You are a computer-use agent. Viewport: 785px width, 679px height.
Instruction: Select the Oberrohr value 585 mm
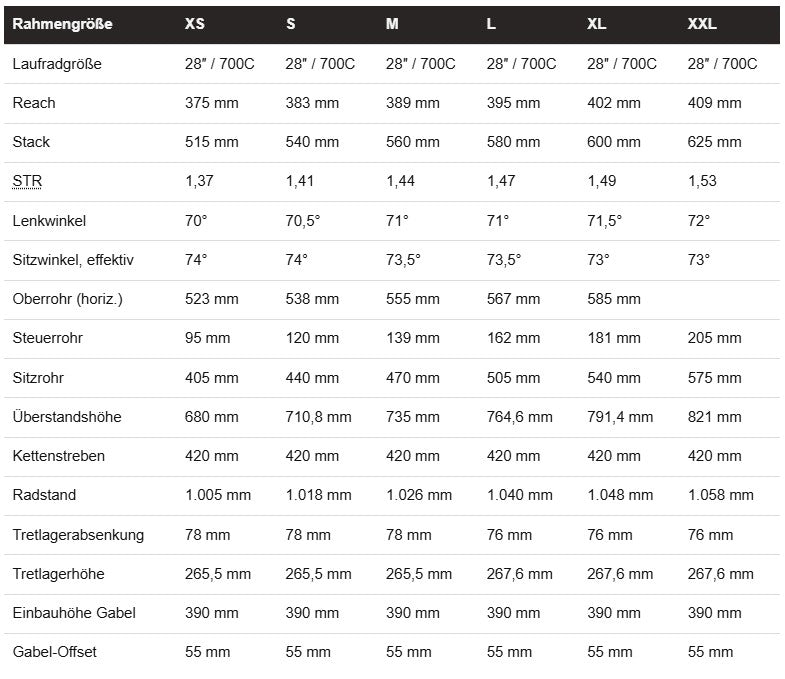[x=613, y=299]
